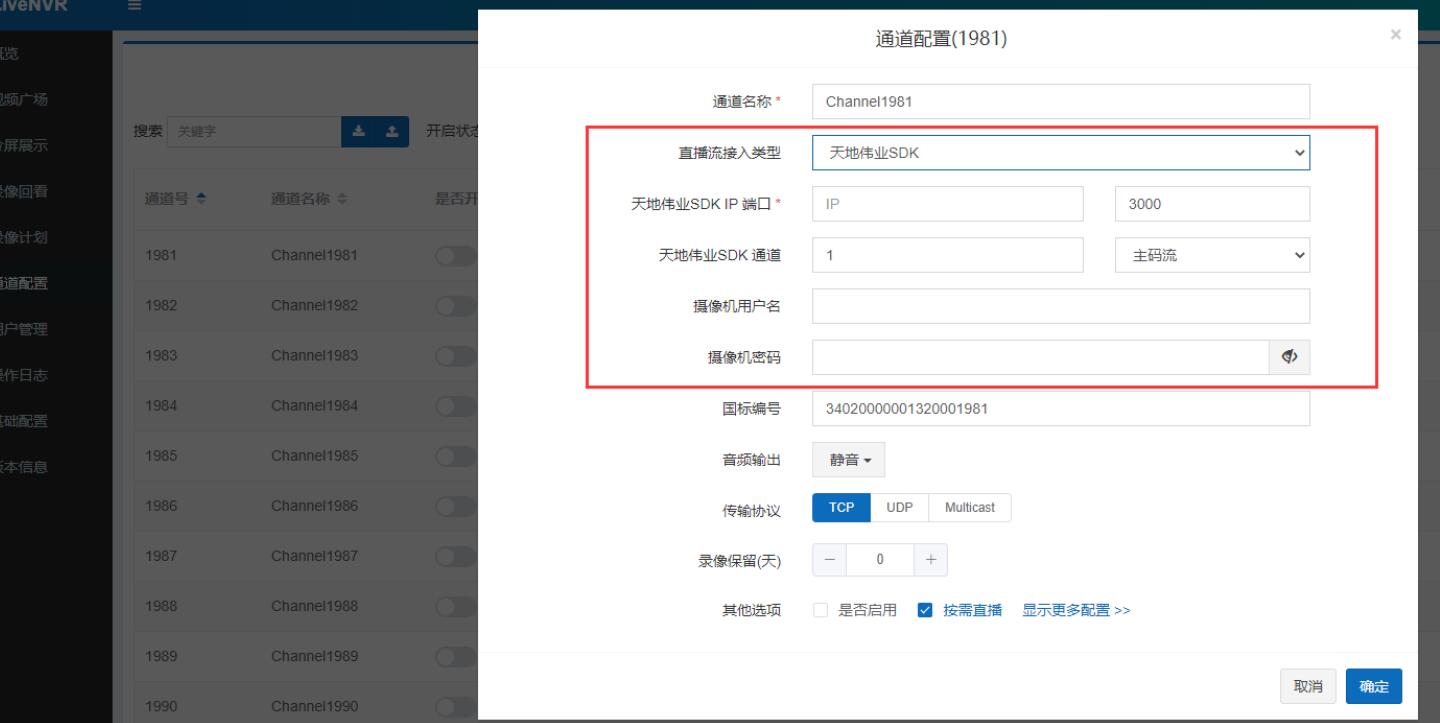
Task: Click Channel1984 name cell
Action: [x=314, y=406]
